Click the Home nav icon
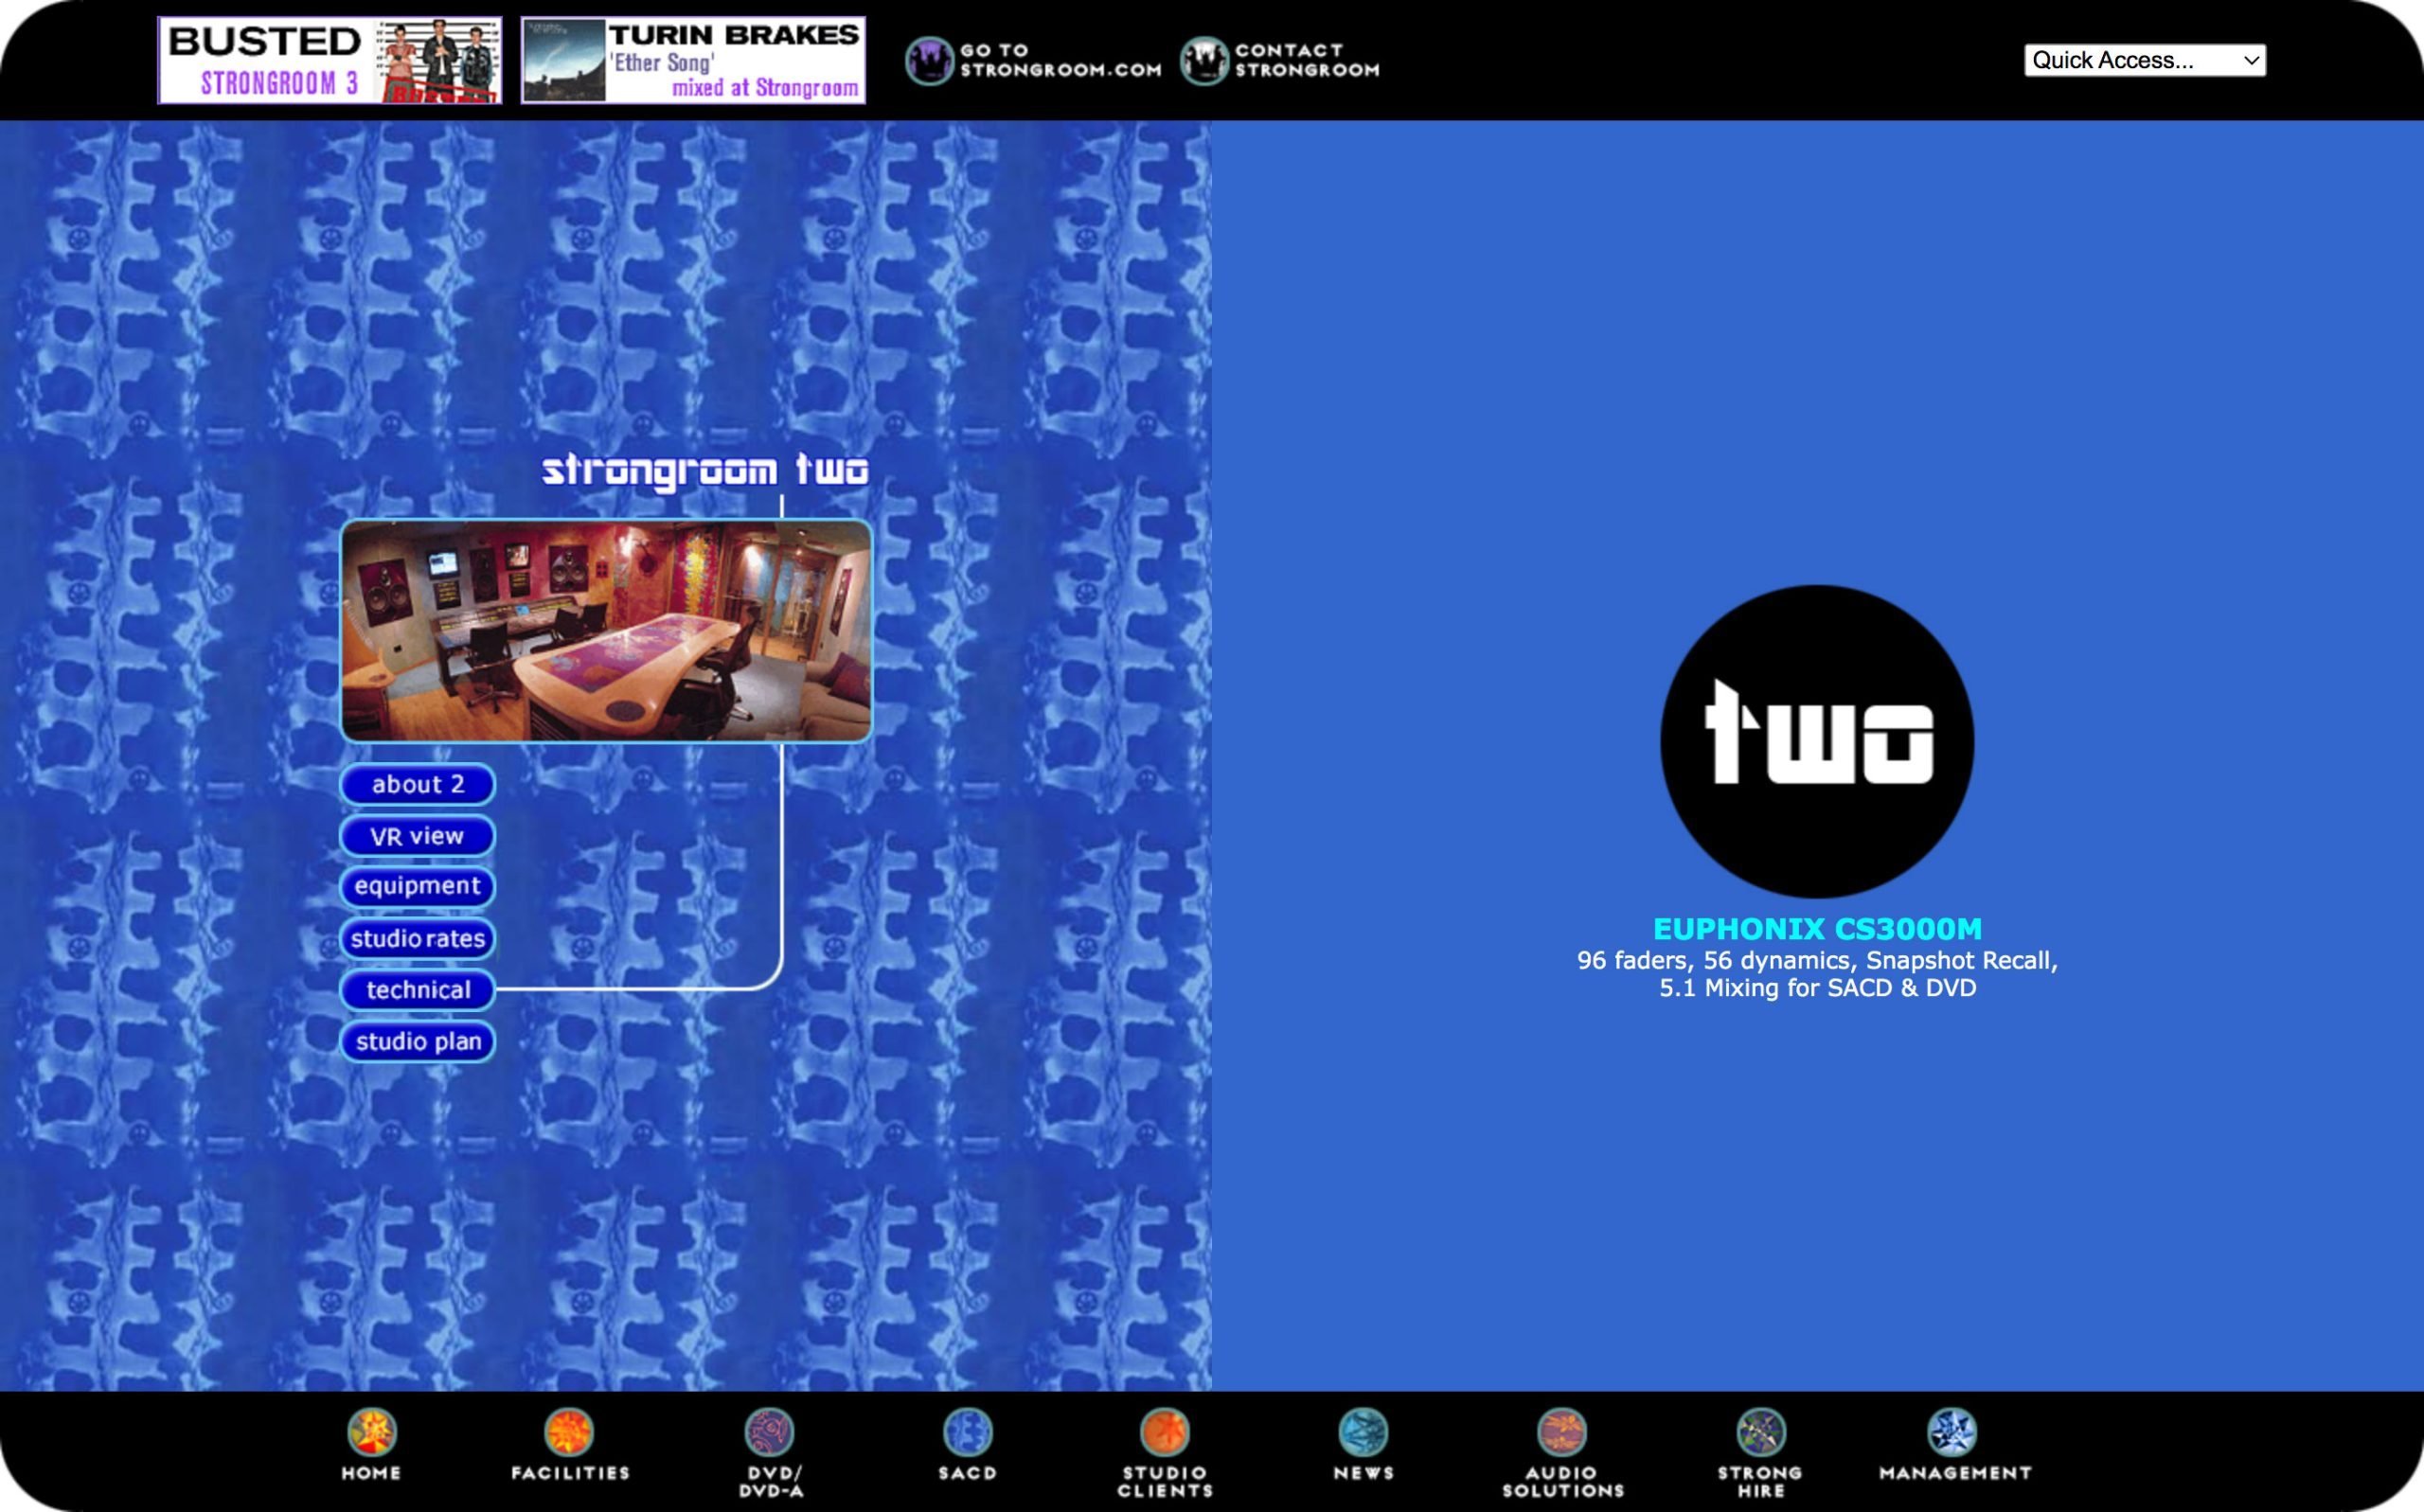This screenshot has width=2424, height=1512. click(x=371, y=1433)
